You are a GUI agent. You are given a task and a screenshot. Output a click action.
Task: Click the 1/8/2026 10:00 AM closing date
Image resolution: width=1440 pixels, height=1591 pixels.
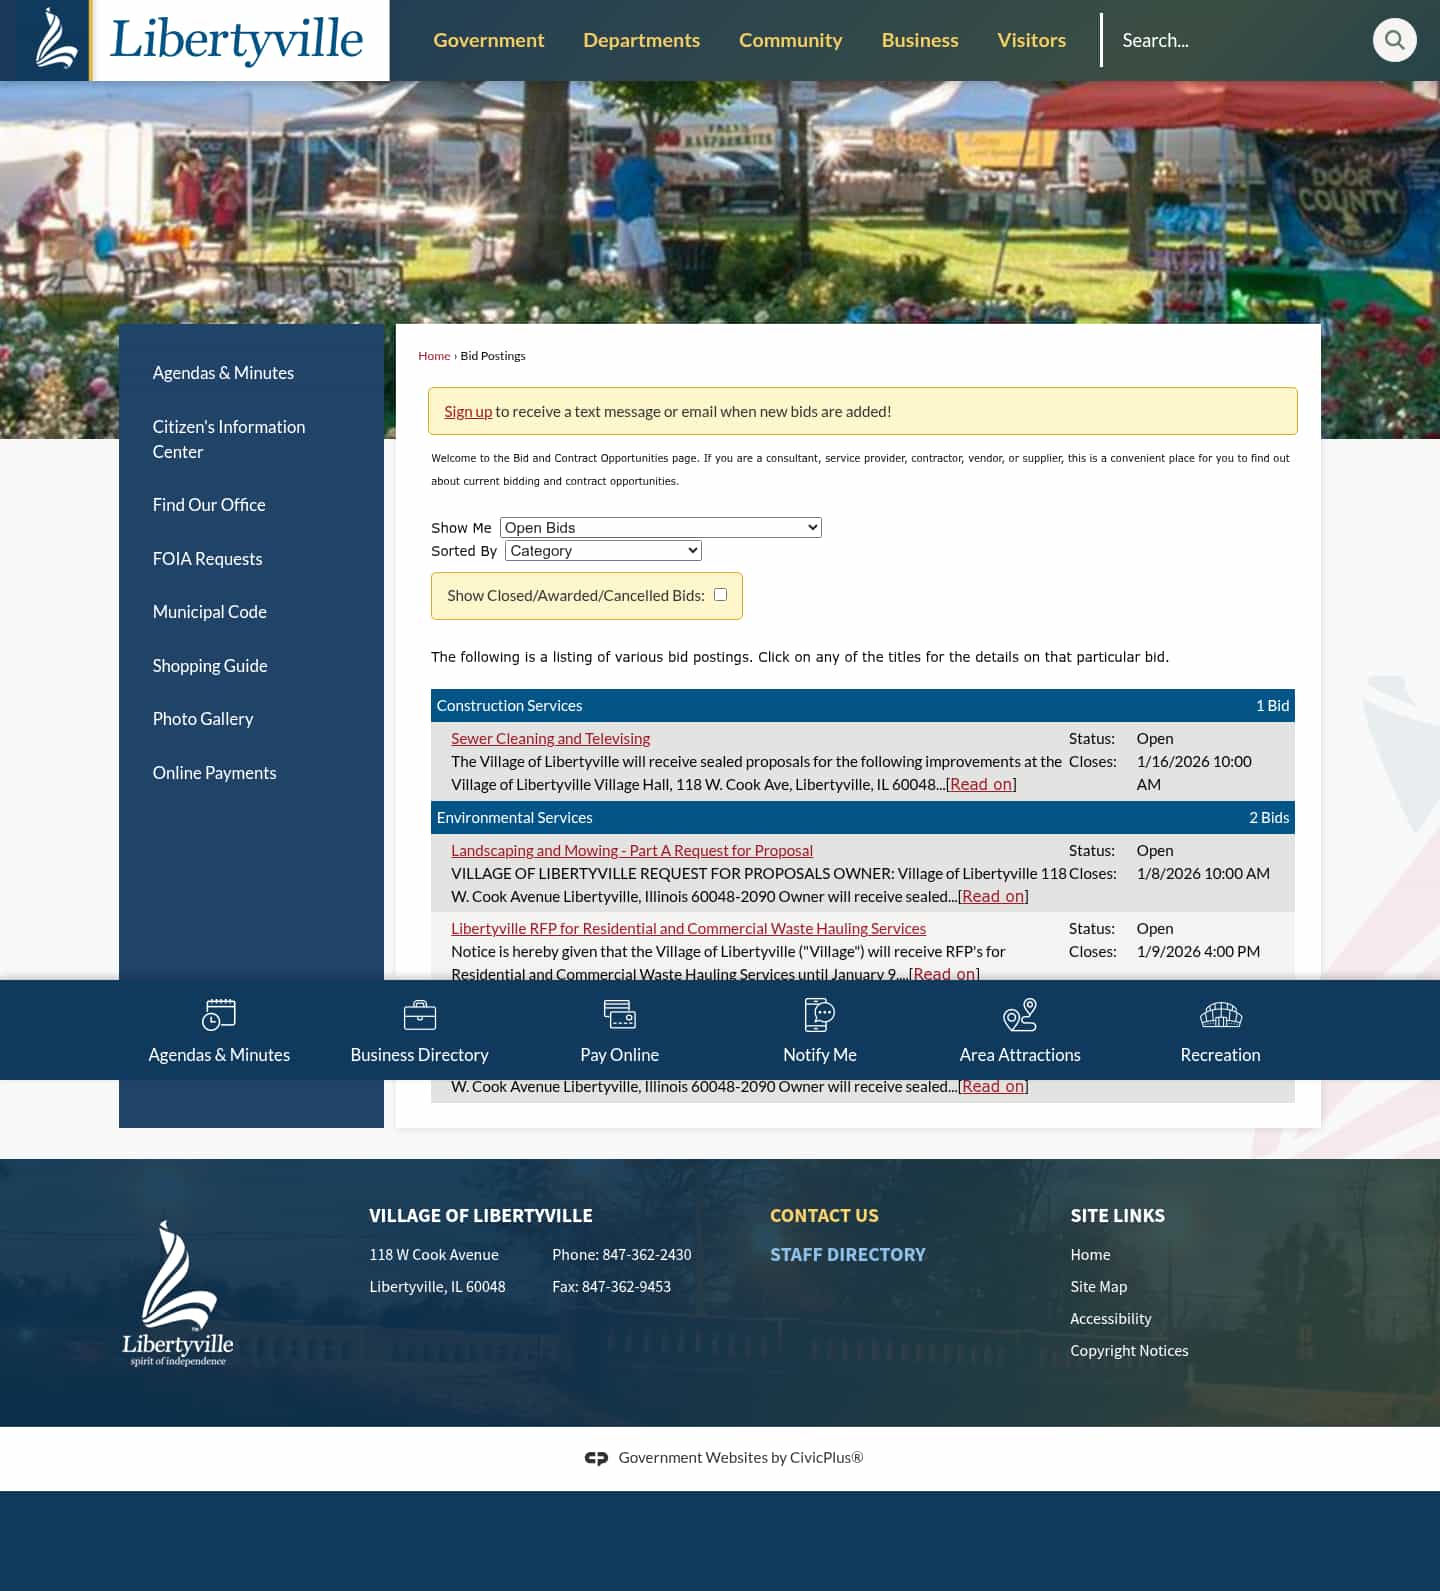(x=1203, y=874)
